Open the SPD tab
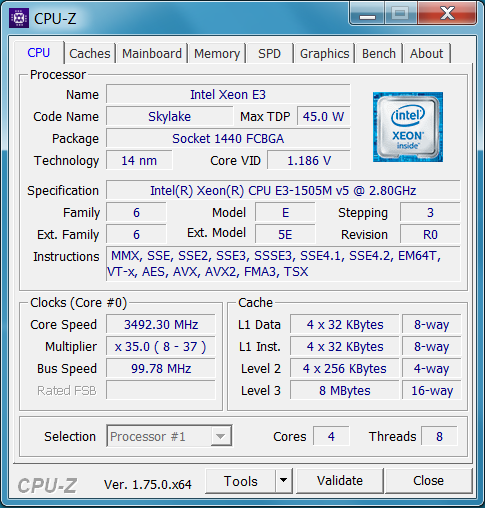 270,53
